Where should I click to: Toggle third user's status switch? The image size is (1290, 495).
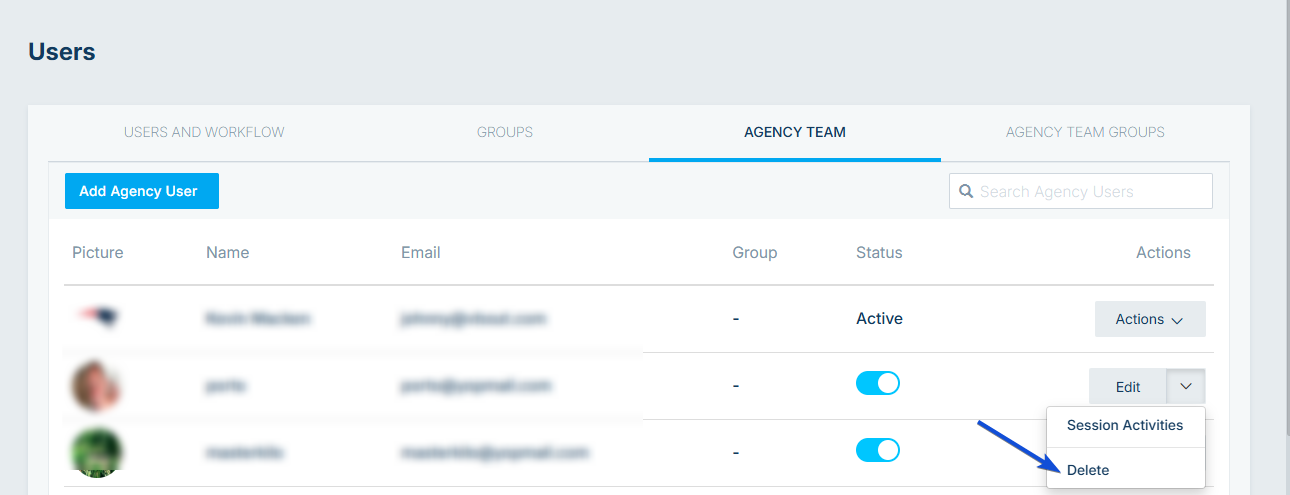[x=878, y=451]
